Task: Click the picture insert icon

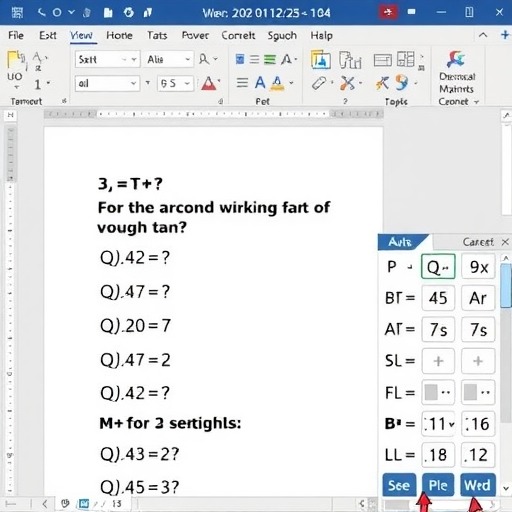Action: [x=321, y=60]
